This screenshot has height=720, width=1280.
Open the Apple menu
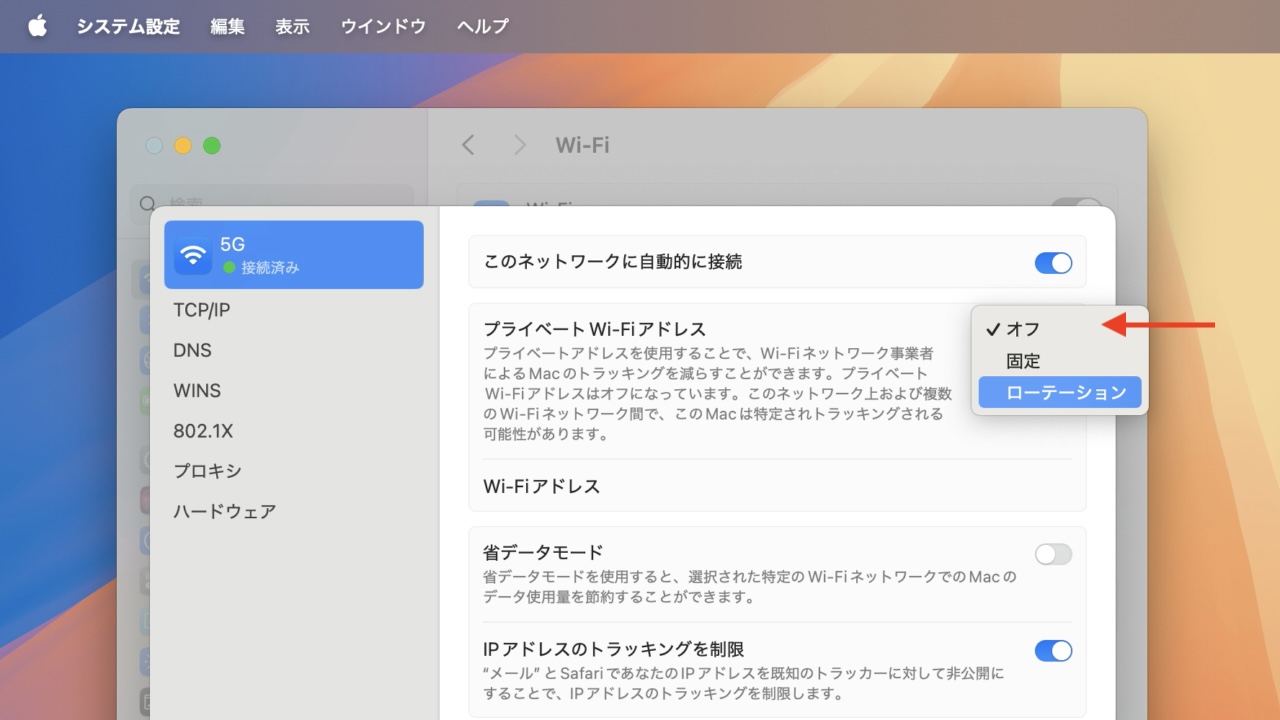[x=37, y=26]
